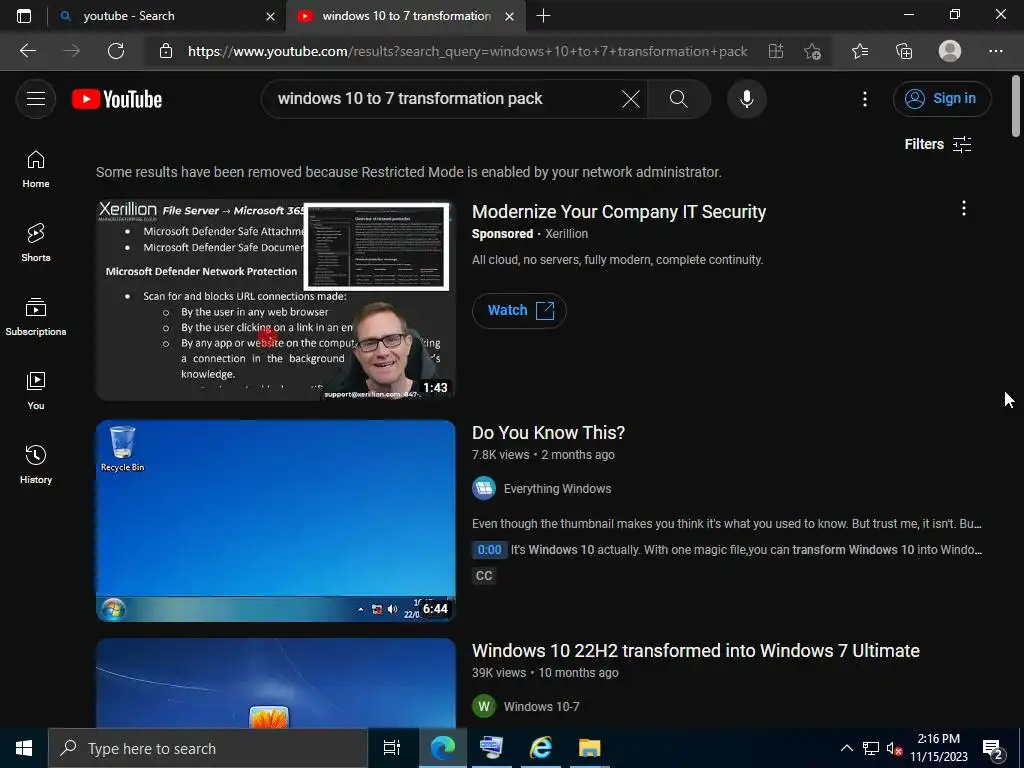This screenshot has height=768, width=1024.
Task: Open the network tray icon
Action: click(x=871, y=748)
